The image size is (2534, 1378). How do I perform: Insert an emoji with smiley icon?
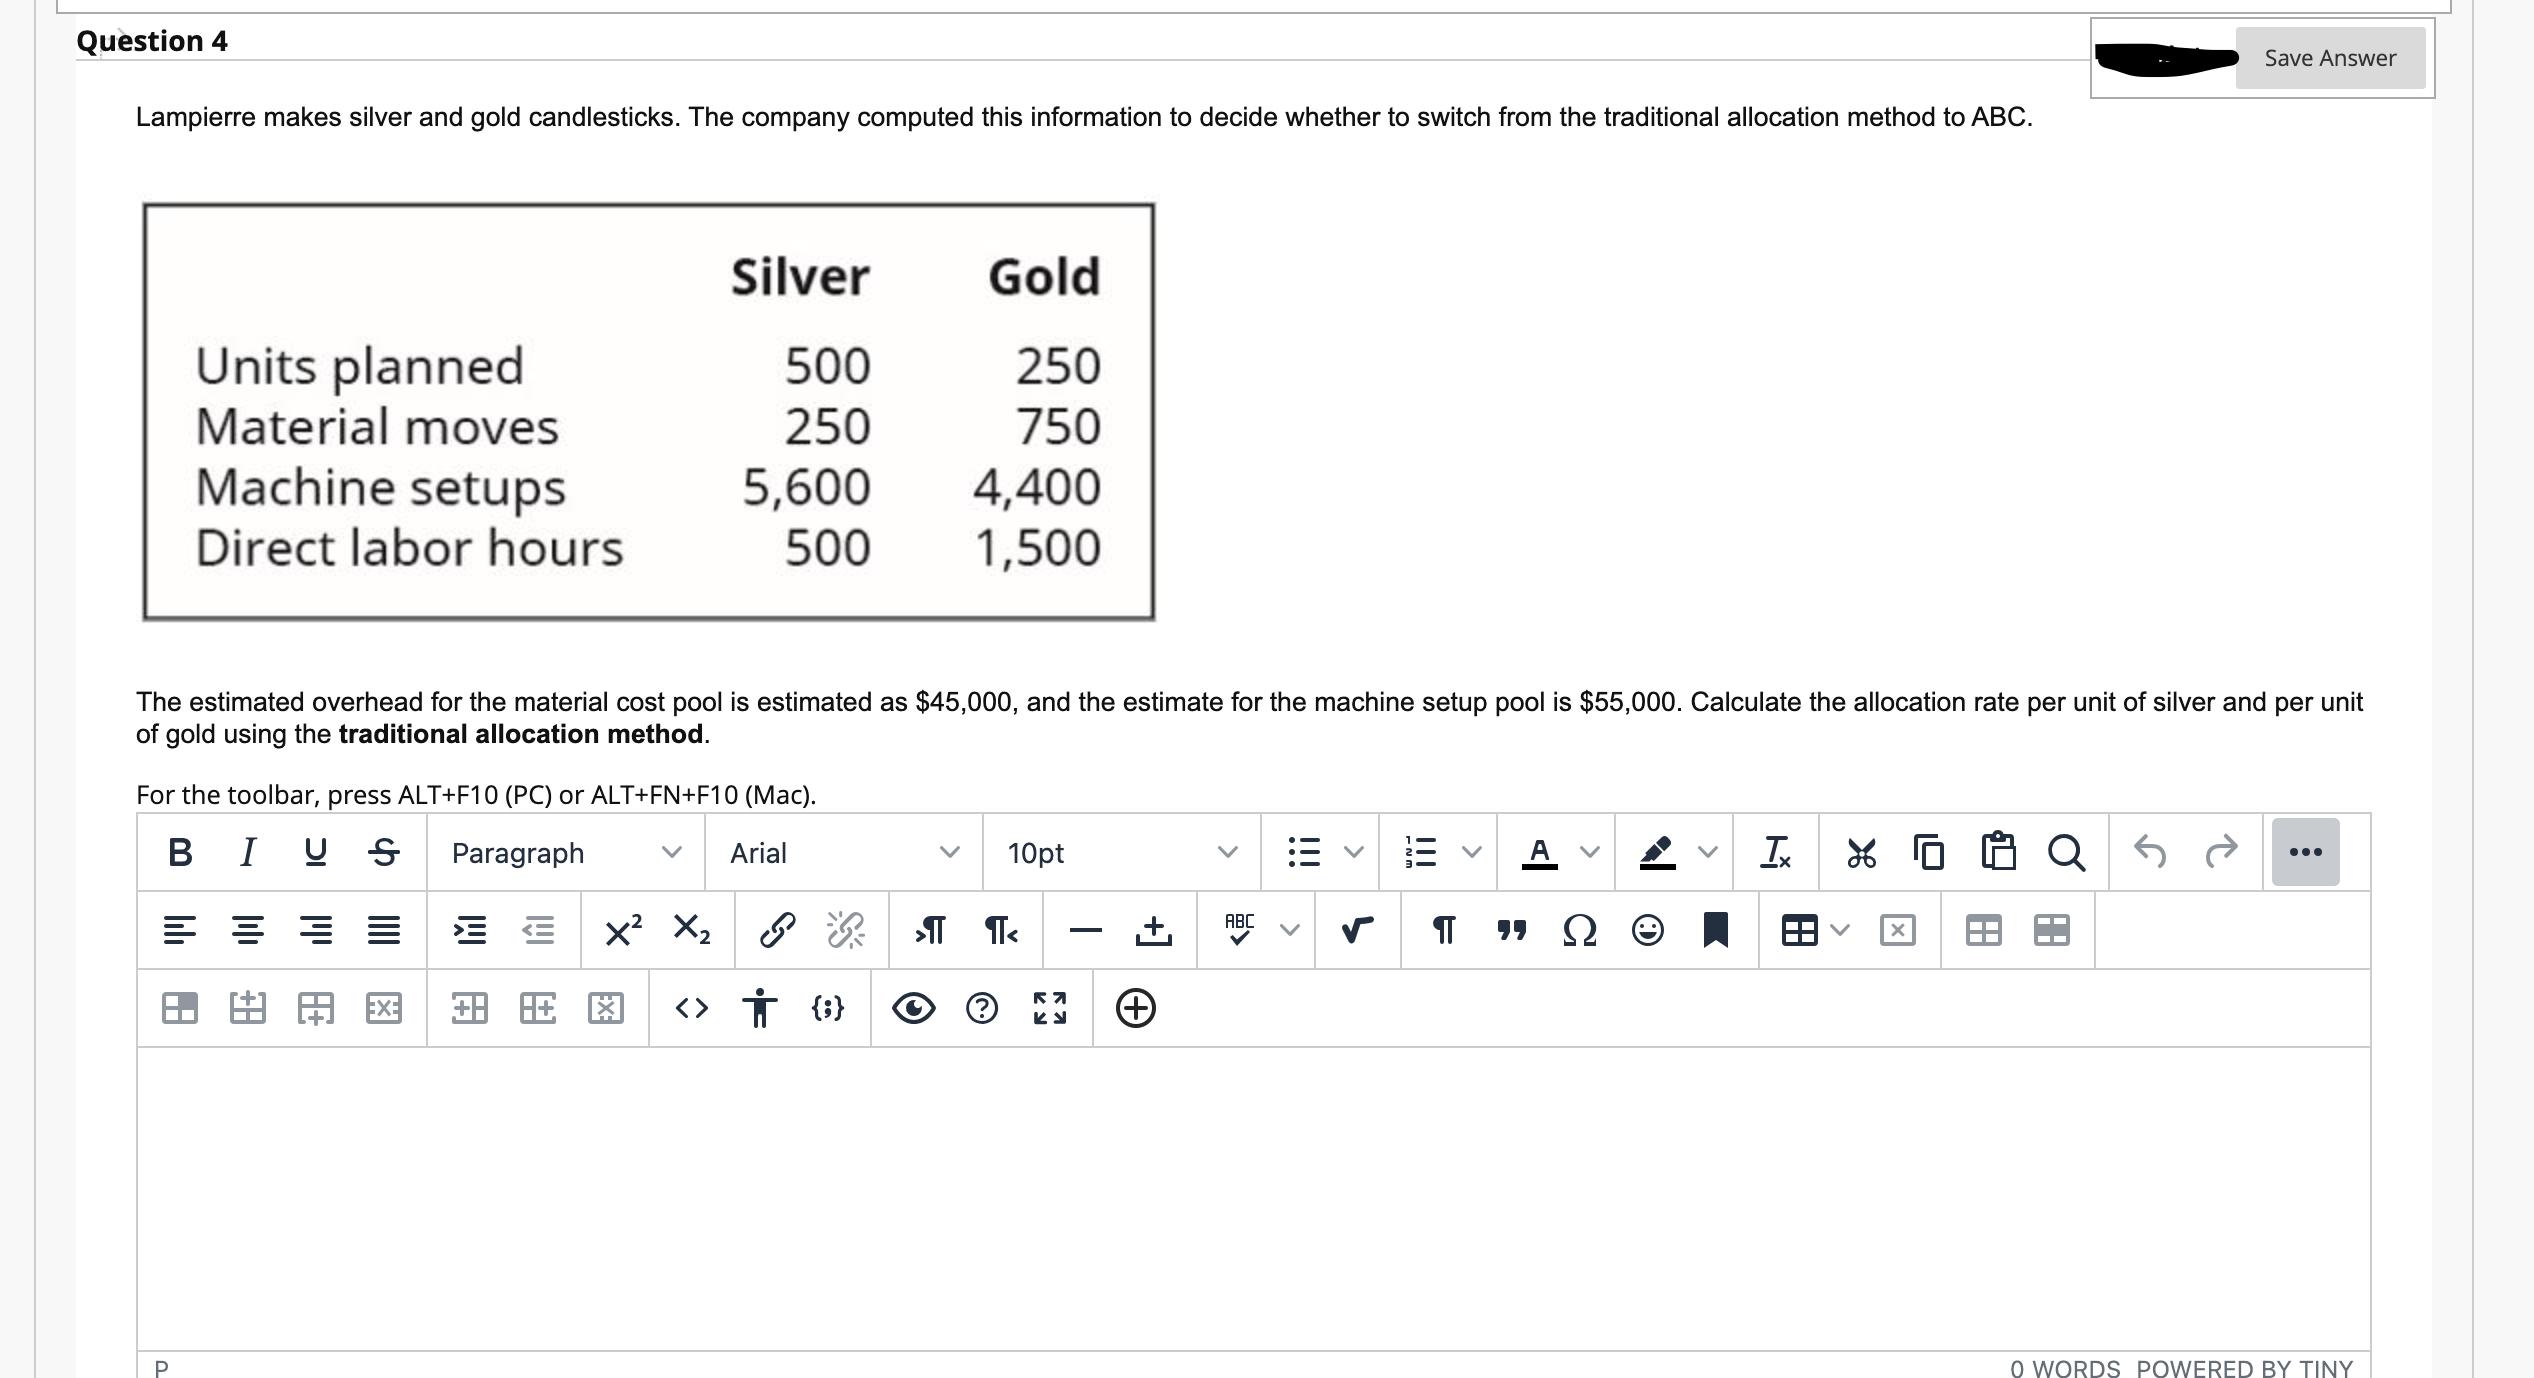(1647, 931)
